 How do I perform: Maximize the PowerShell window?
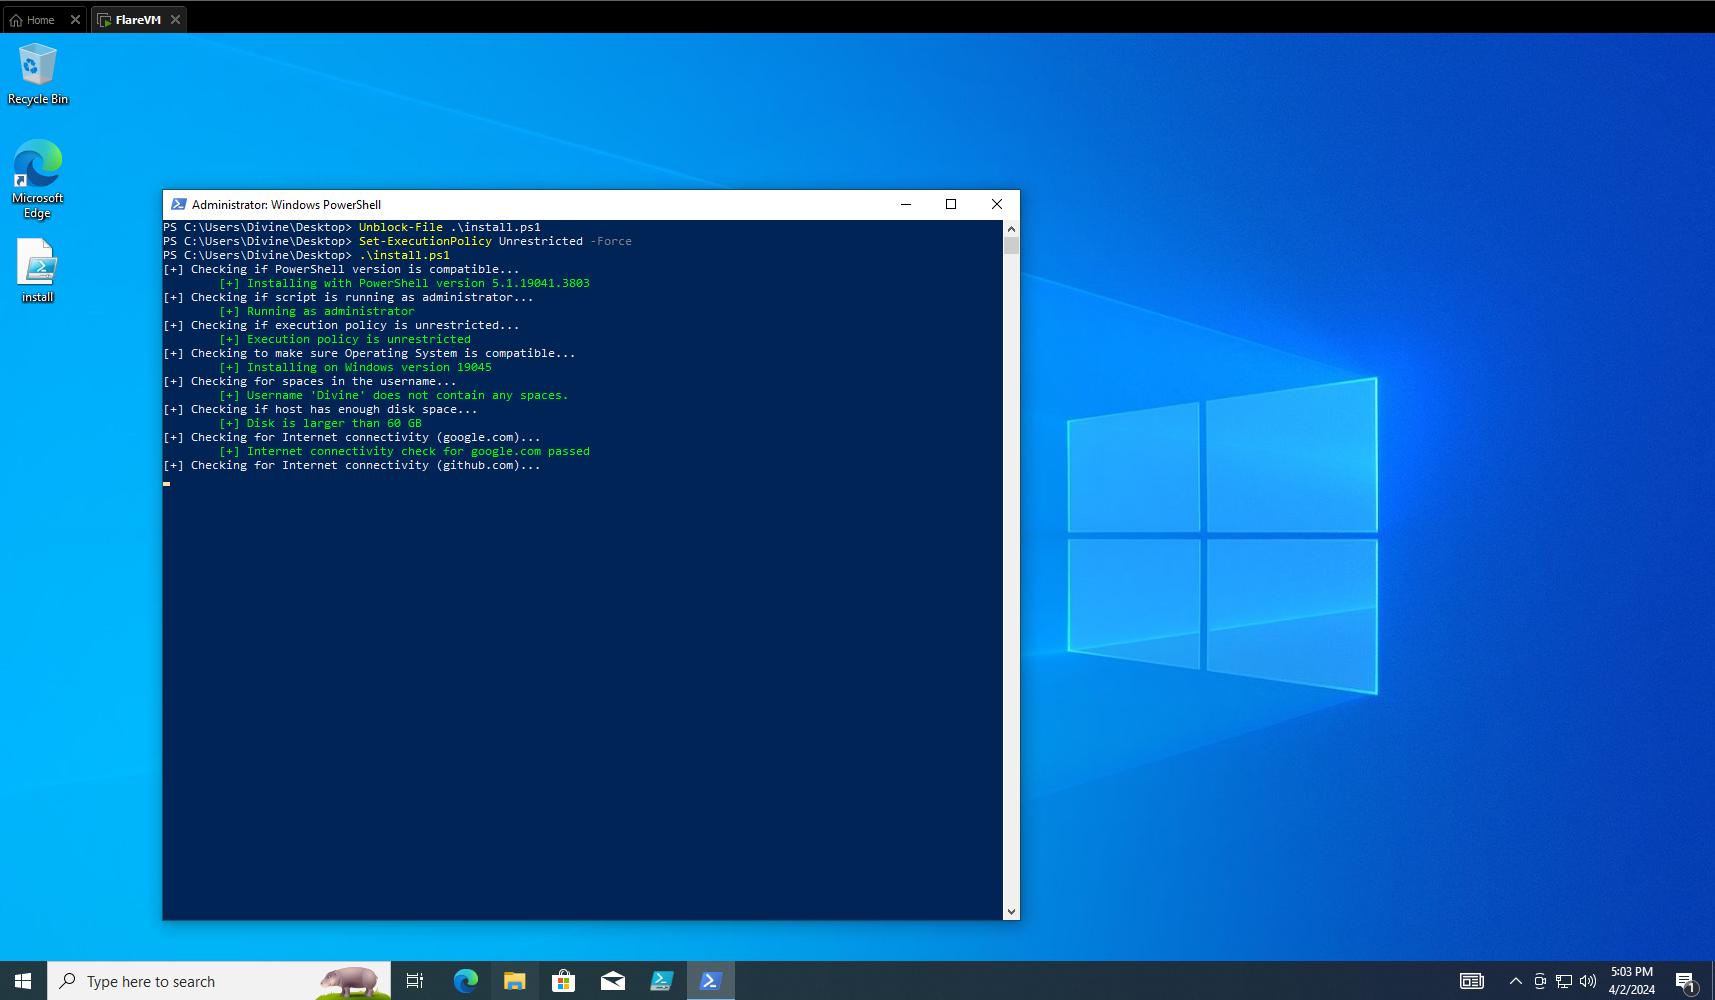coord(951,204)
